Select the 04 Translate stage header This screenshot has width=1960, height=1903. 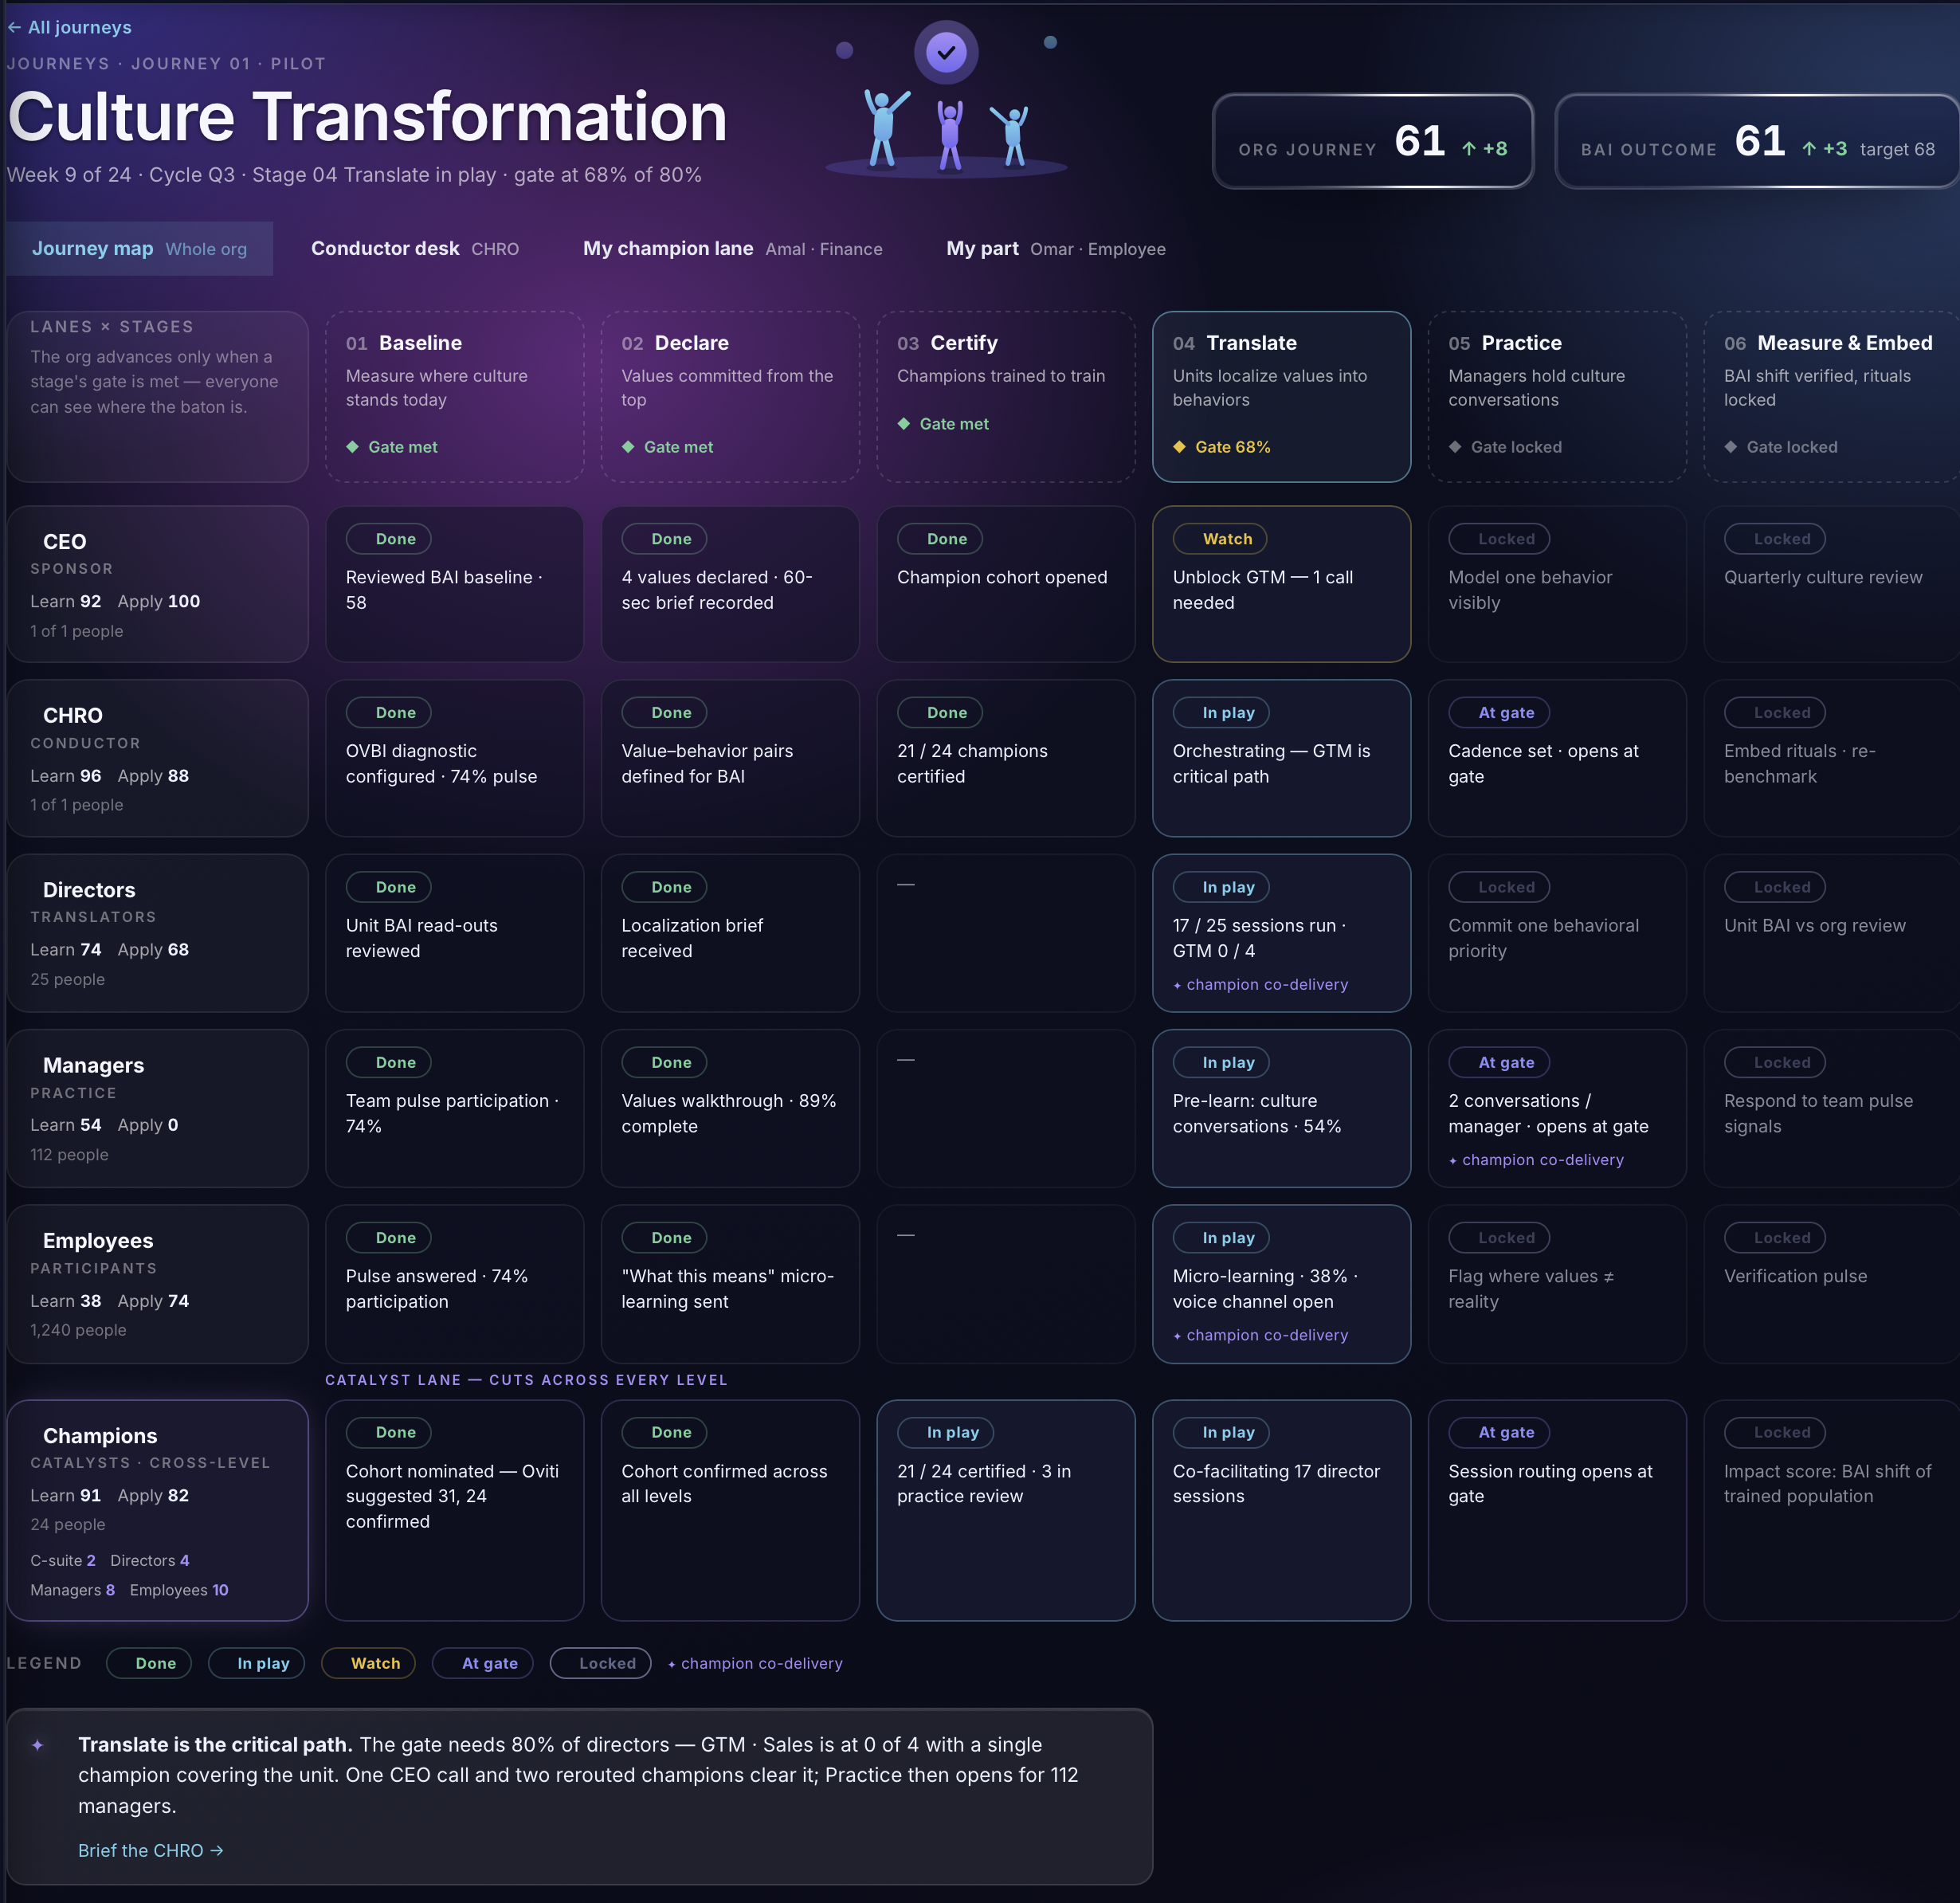tap(1282, 397)
